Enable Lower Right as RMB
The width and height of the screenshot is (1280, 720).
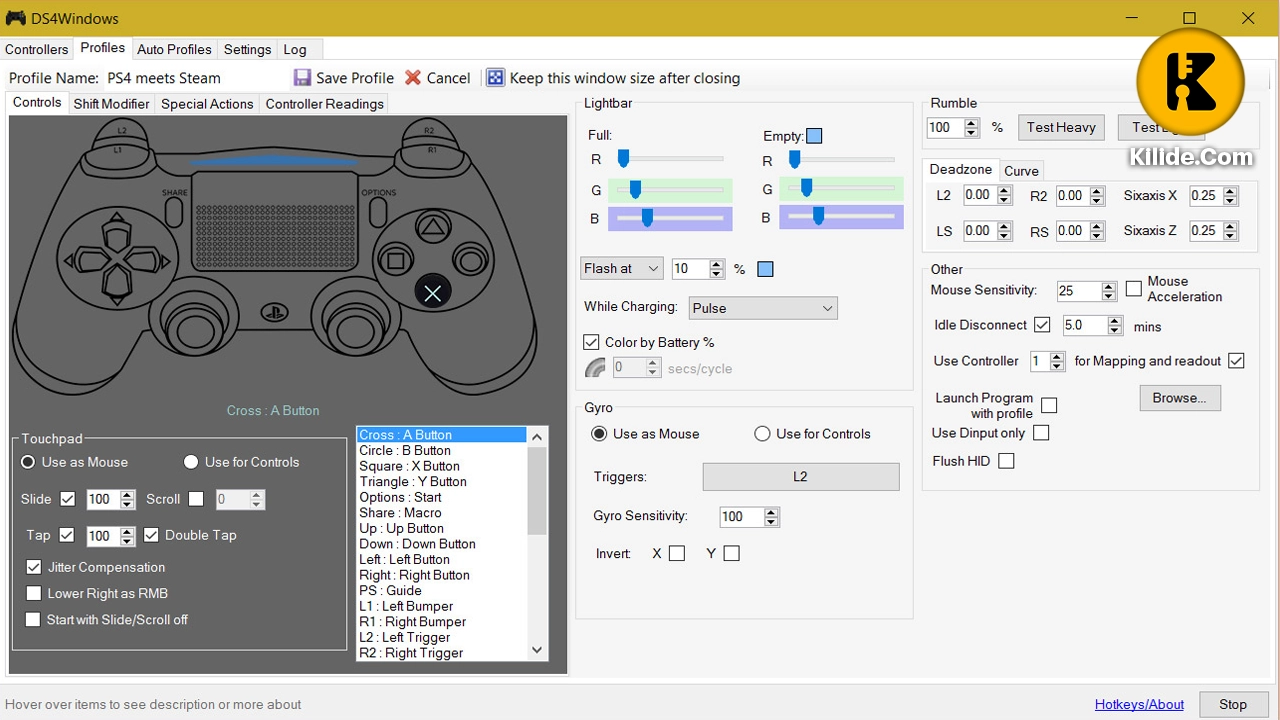[x=34, y=593]
